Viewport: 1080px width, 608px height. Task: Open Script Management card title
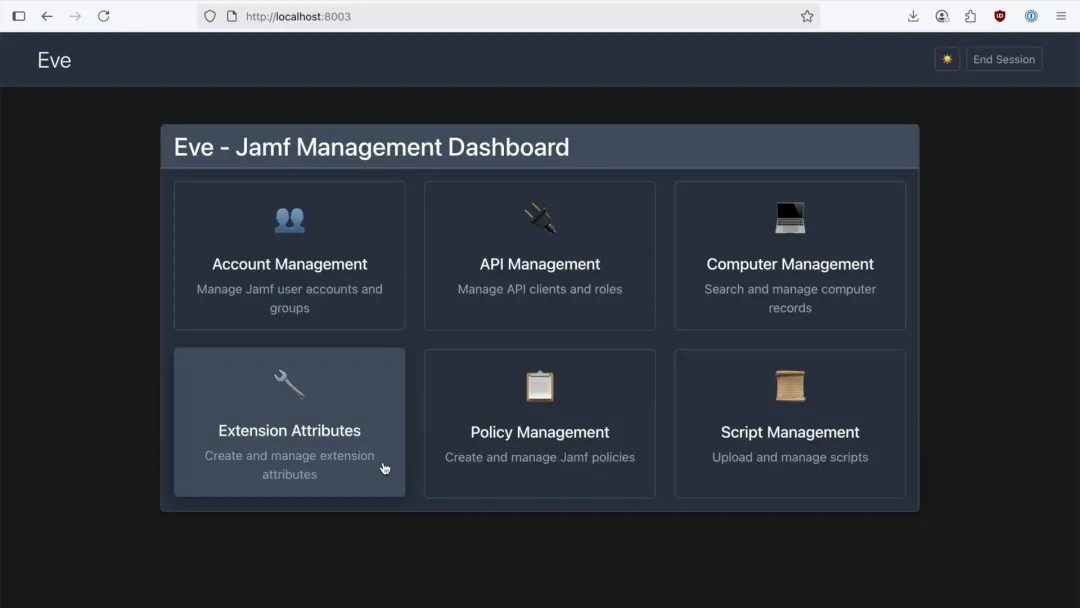point(790,432)
